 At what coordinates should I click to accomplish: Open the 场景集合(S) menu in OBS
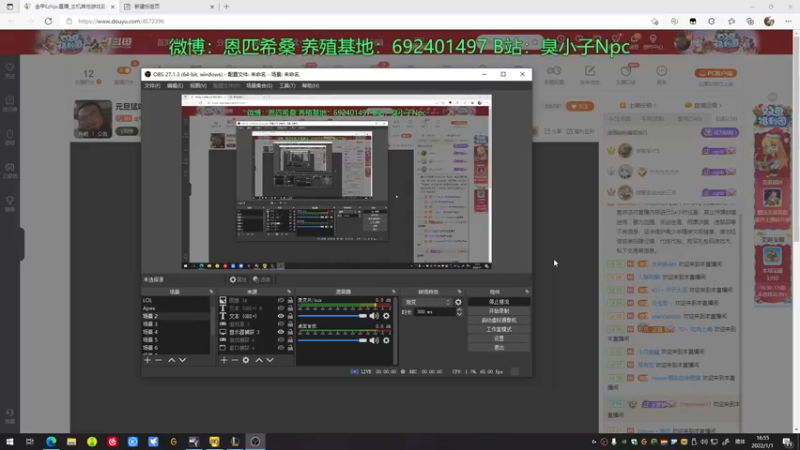click(259, 86)
